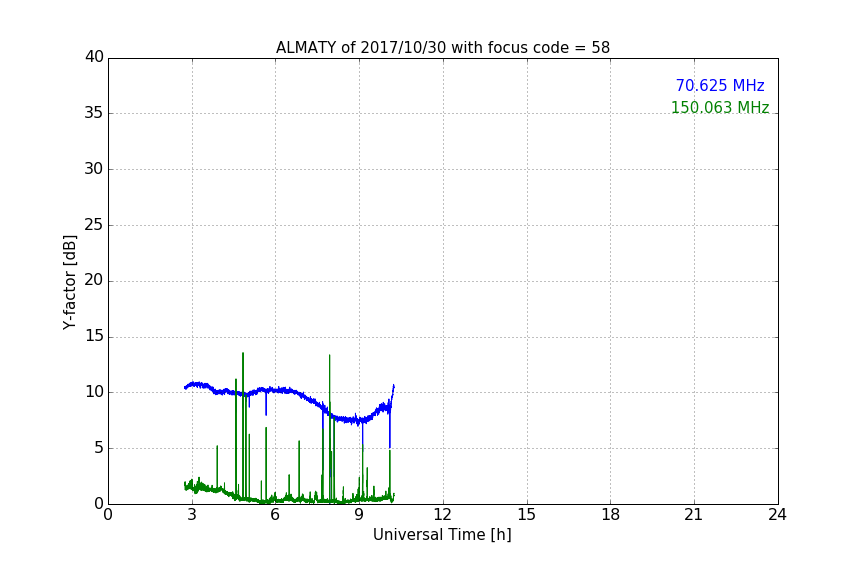Click the plot title 'ALMATY of 2017/10/30 with focus code = 58'
Viewport: 864px width, 576px height.
click(442, 47)
